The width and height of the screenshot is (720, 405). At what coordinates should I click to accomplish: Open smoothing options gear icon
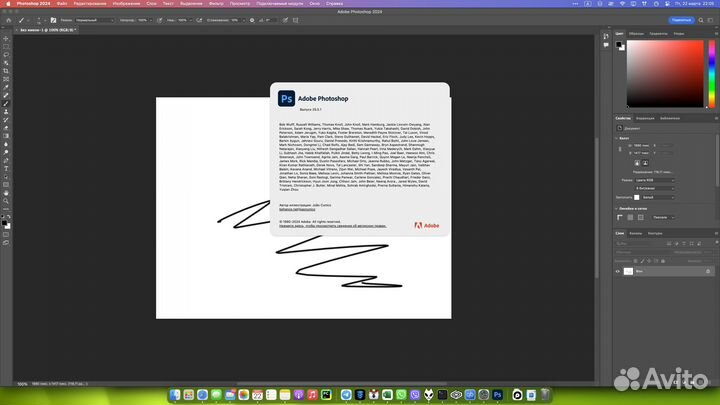click(x=252, y=20)
